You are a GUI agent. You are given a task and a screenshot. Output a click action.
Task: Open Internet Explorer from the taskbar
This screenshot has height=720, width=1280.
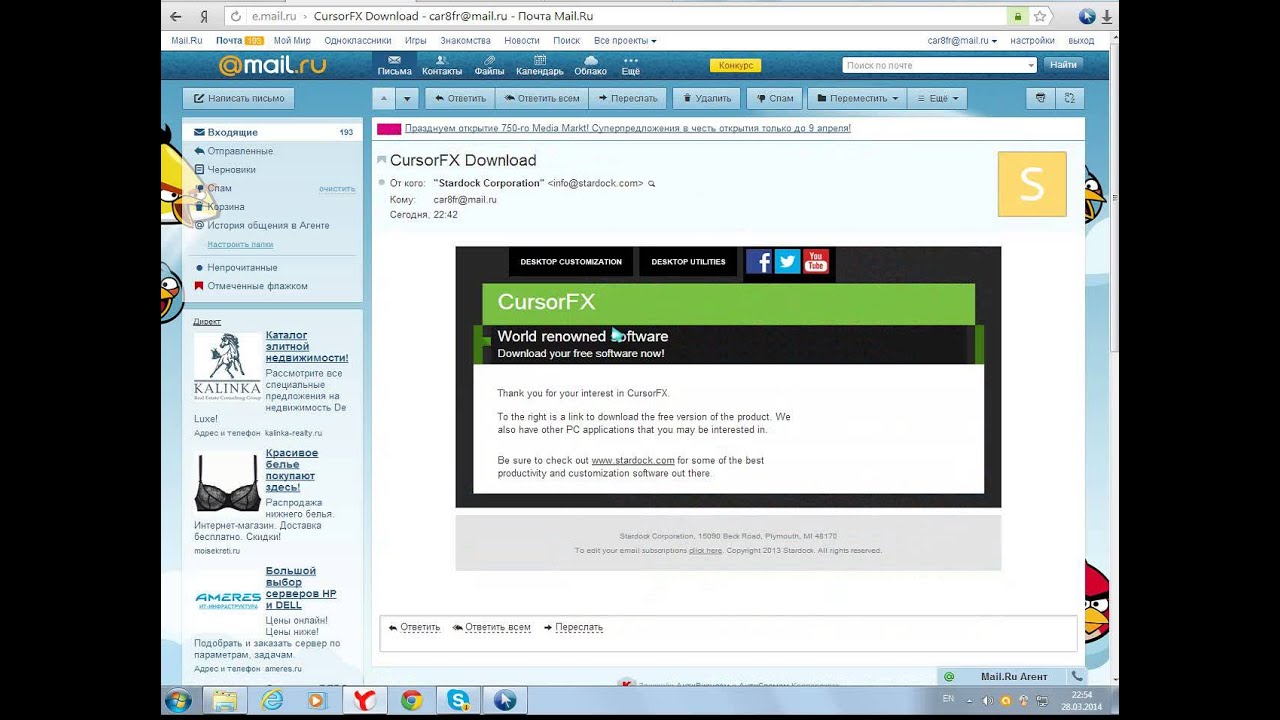(x=272, y=701)
